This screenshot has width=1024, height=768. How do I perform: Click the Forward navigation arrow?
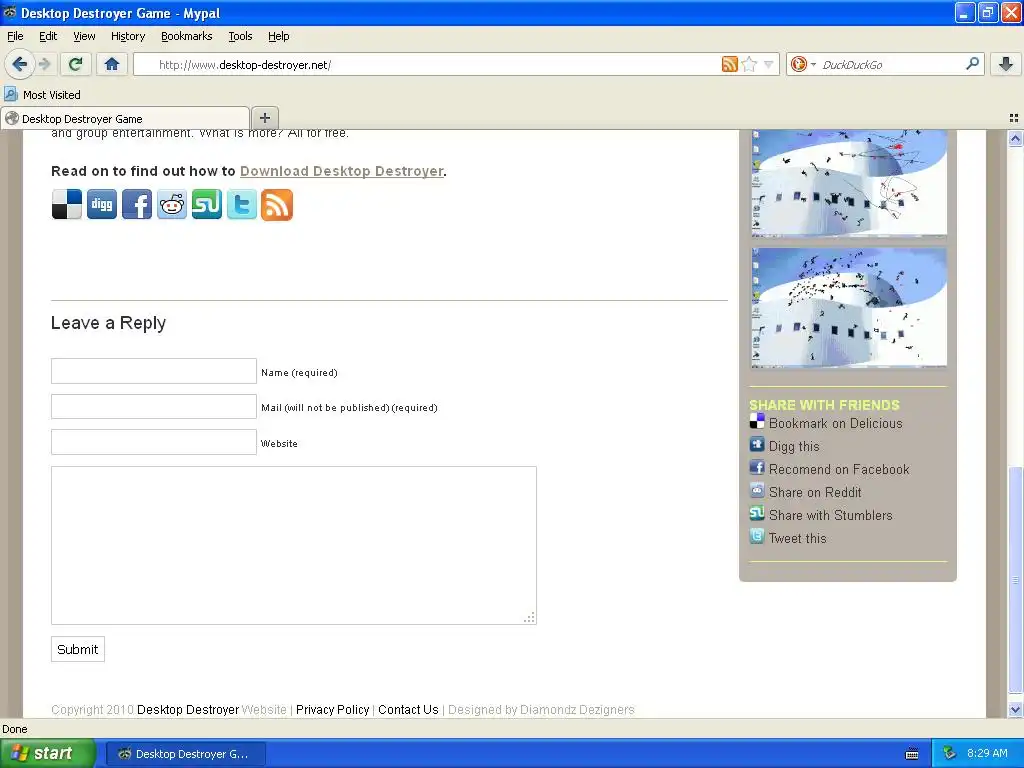pyautogui.click(x=44, y=64)
